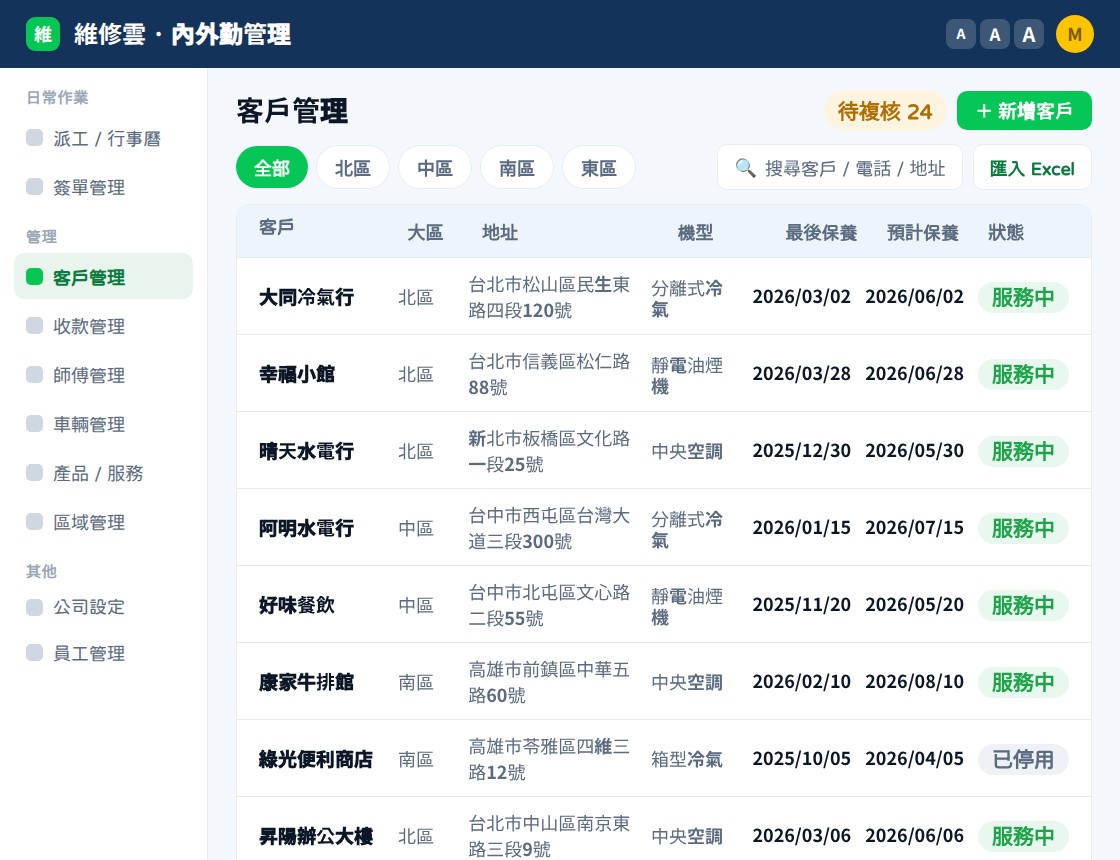This screenshot has width=1120, height=860.
Task: Click 箱型冷氣 model in 綠光便利商店 row
Action: pyautogui.click(x=686, y=759)
